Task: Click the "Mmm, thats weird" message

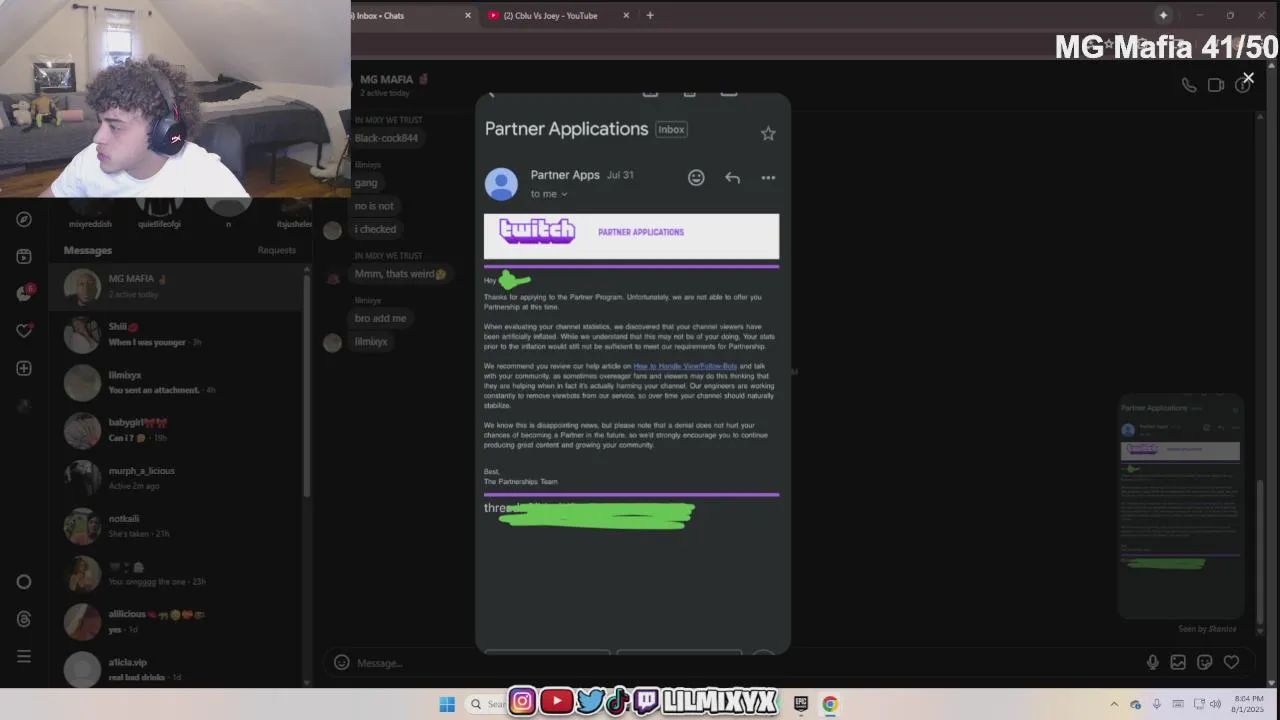Action: click(x=400, y=274)
